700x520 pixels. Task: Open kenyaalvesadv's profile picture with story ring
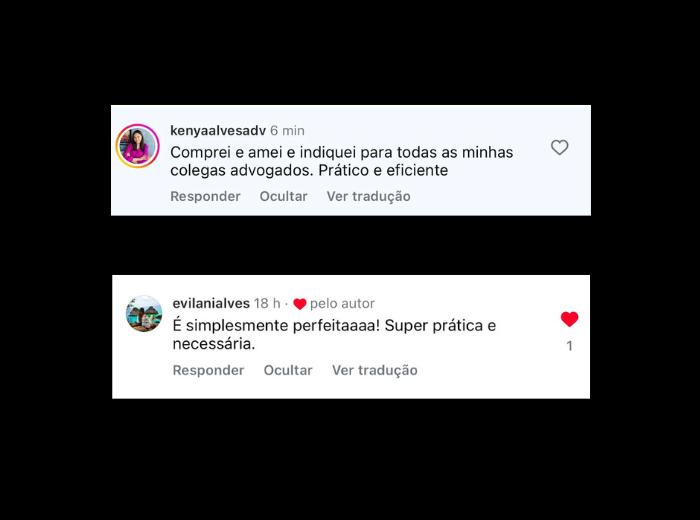[138, 146]
